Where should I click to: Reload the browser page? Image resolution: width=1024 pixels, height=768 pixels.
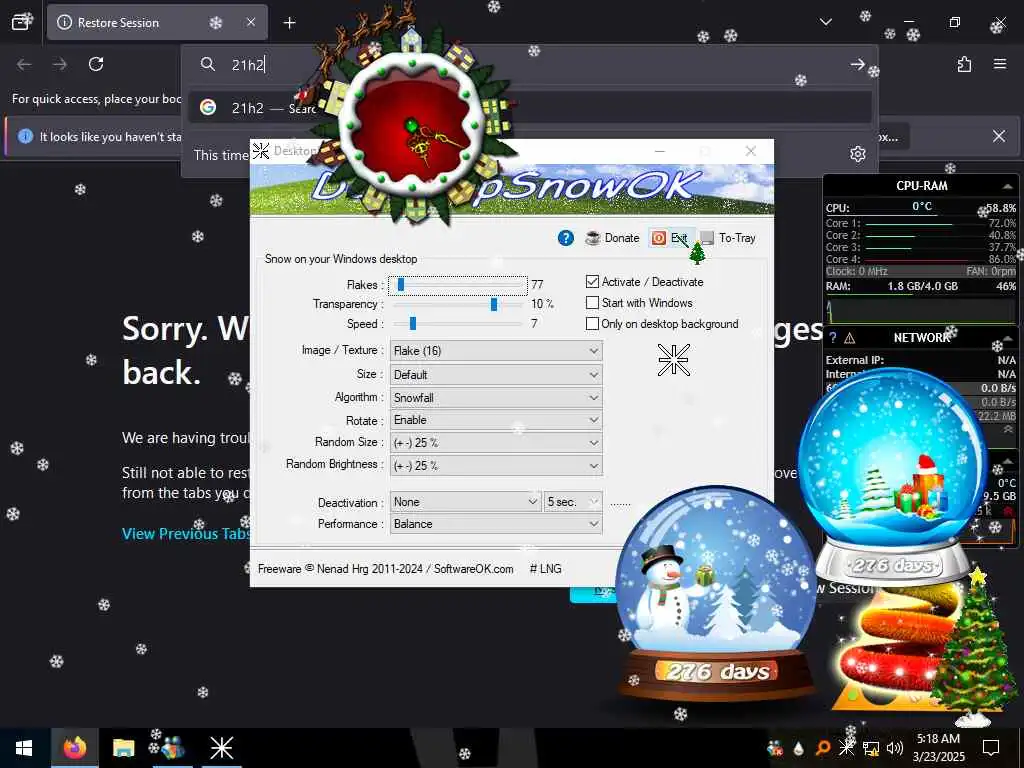coord(96,64)
